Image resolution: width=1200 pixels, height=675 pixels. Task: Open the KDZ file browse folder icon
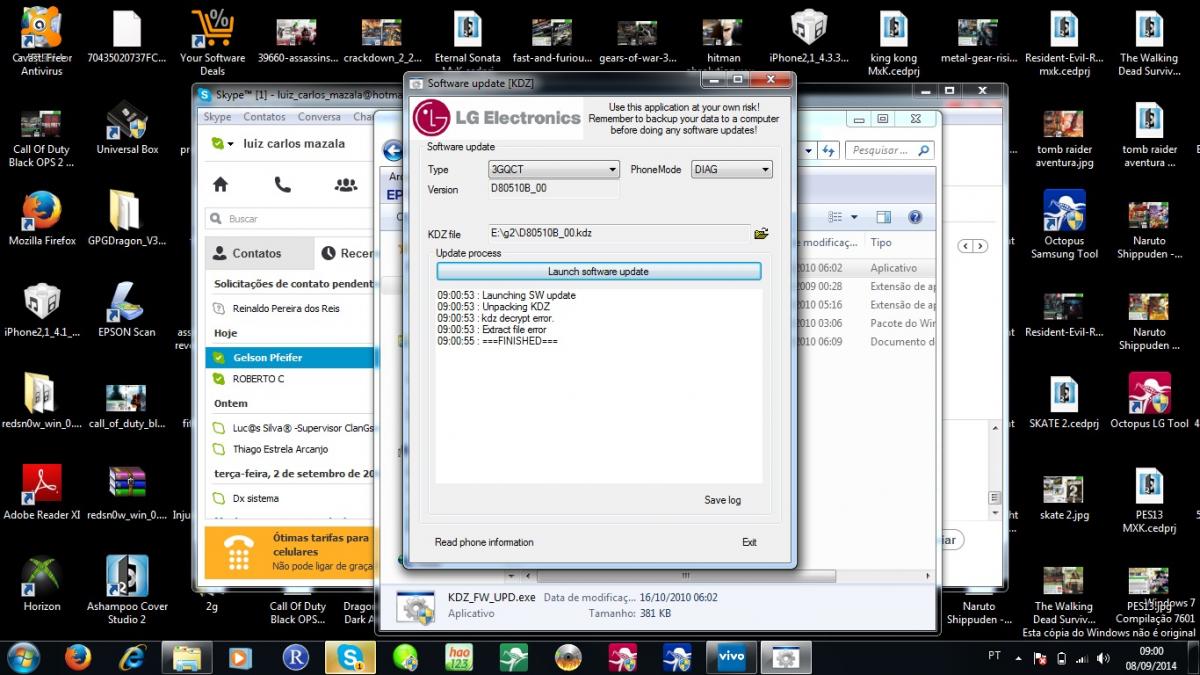pyautogui.click(x=761, y=234)
